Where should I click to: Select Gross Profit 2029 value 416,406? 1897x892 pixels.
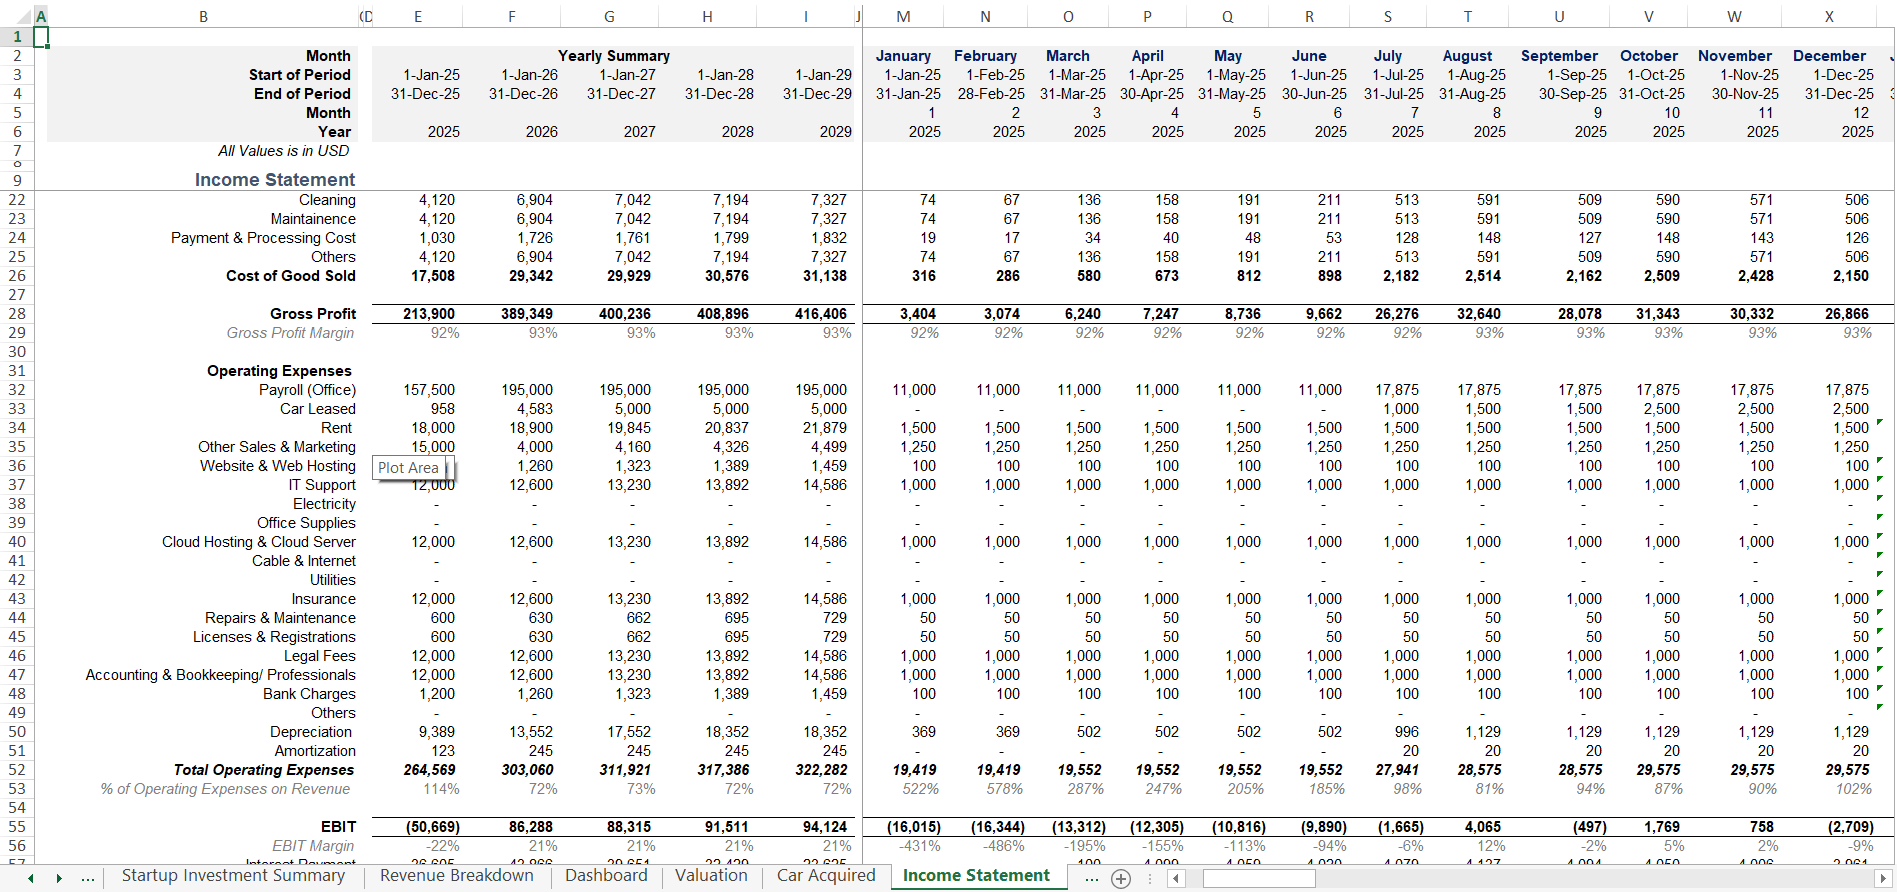pos(821,314)
